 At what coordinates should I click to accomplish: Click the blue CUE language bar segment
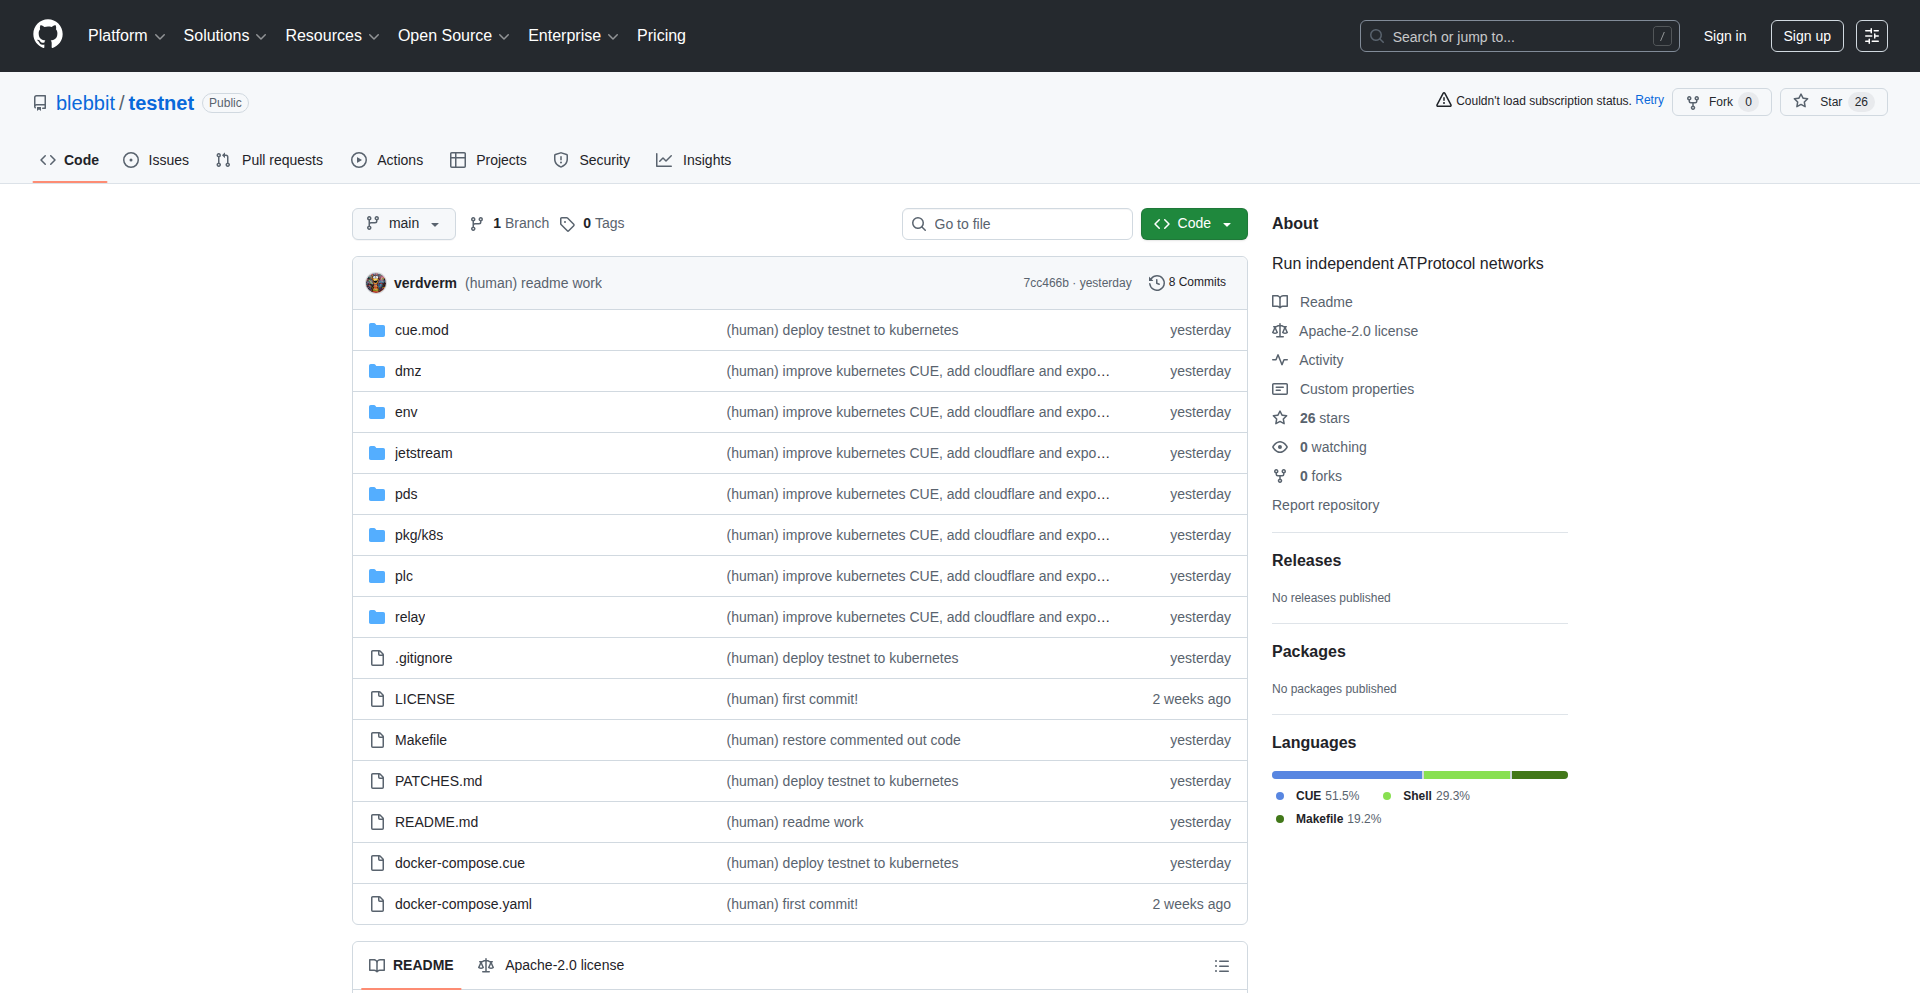[1346, 775]
